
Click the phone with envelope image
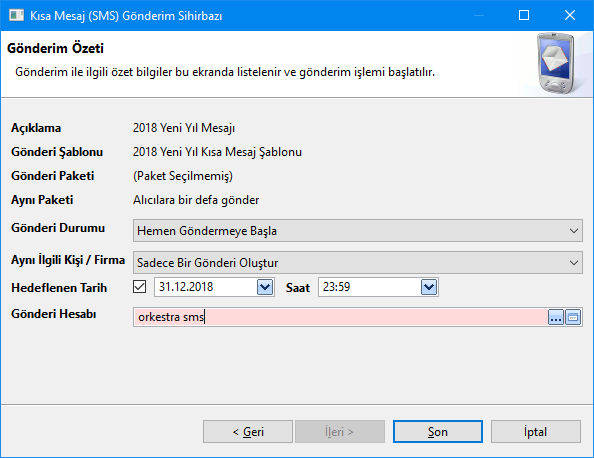tap(556, 63)
